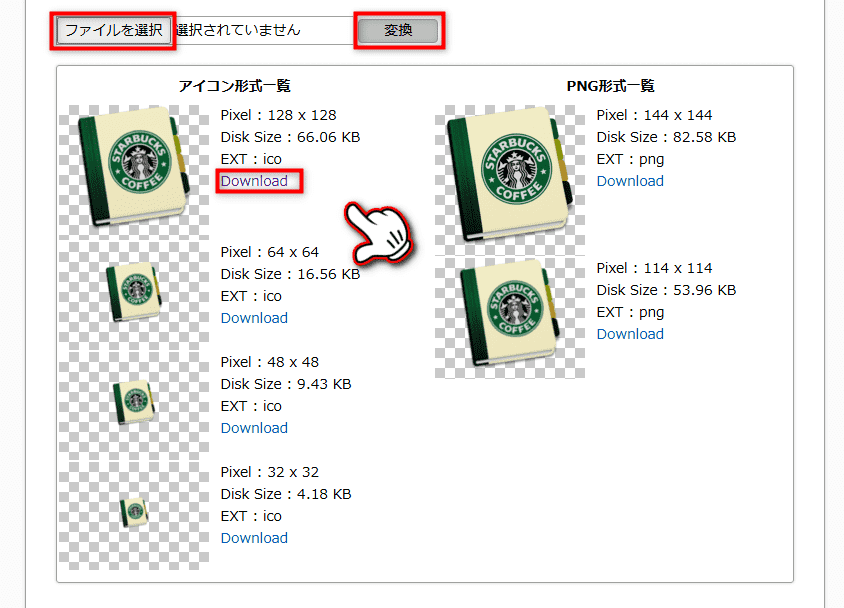The image size is (844, 608).
Task: Click EXT：png under 144 x 144
Action: (630, 159)
